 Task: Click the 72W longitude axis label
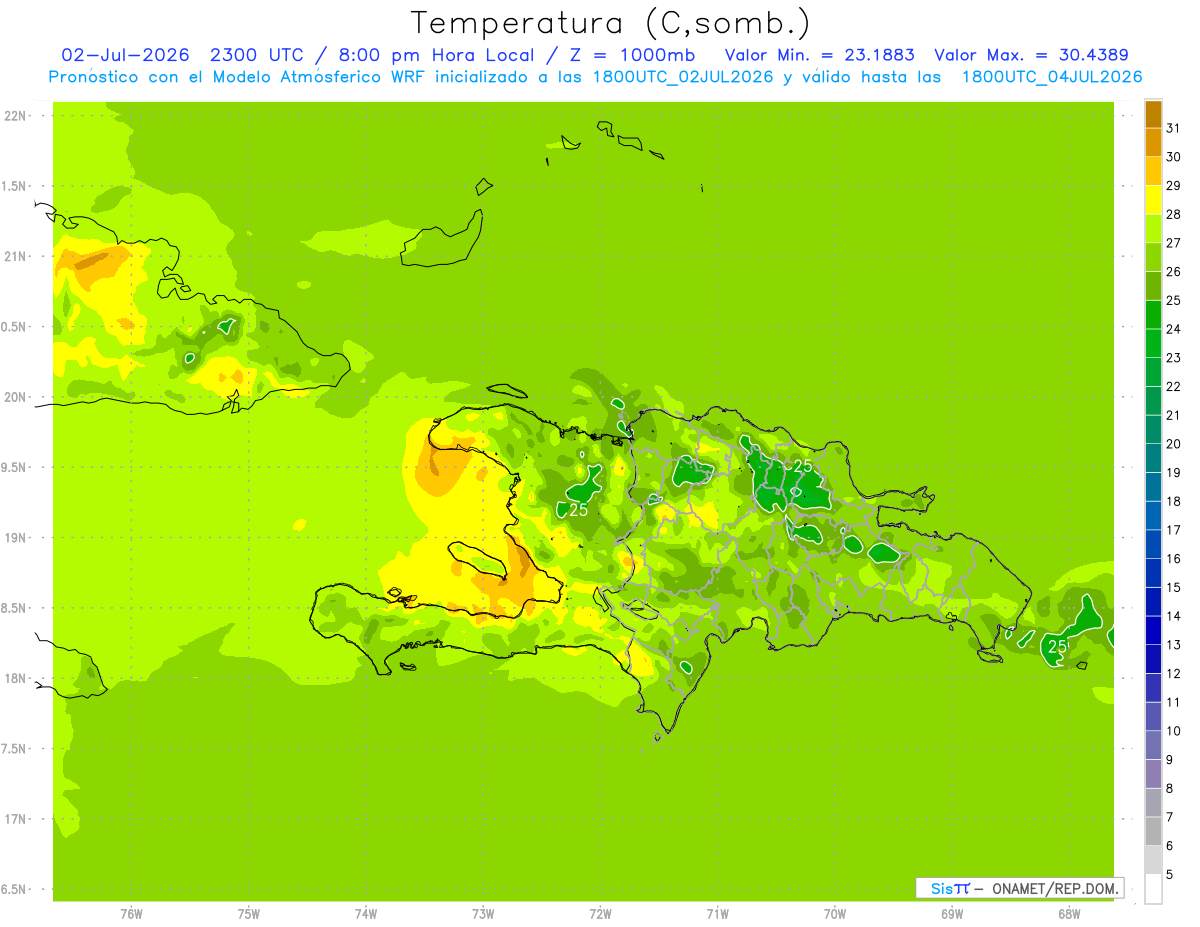pyautogui.click(x=600, y=913)
